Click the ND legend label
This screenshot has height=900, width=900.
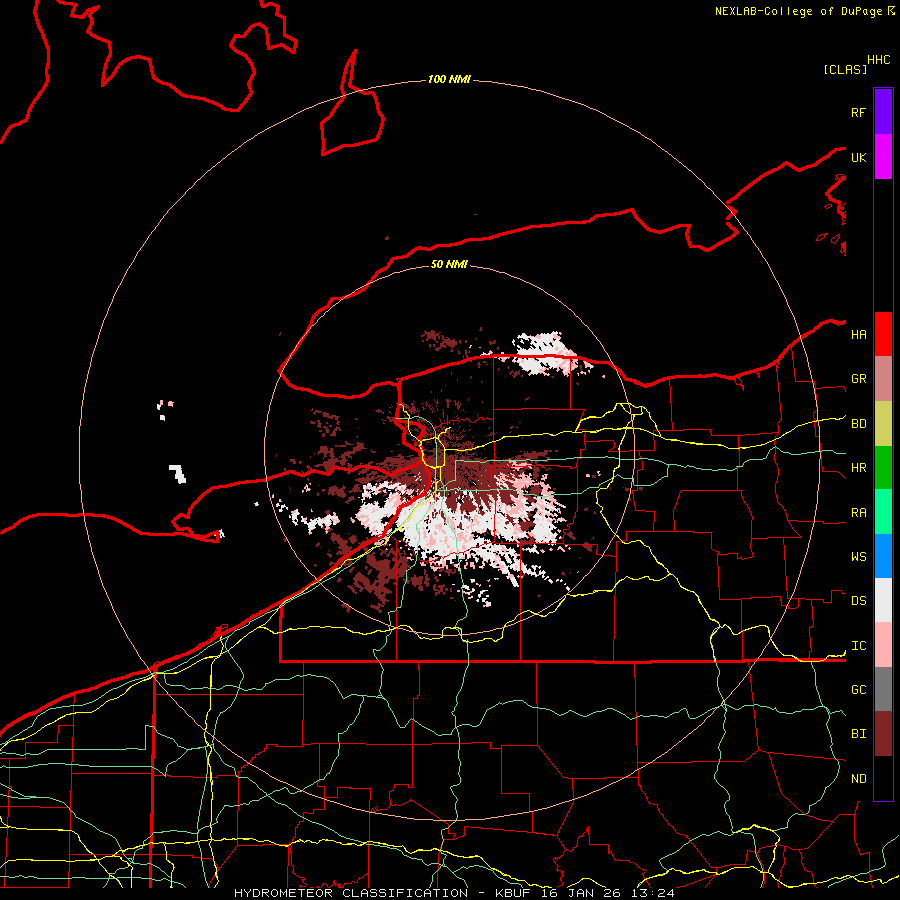coord(858,779)
